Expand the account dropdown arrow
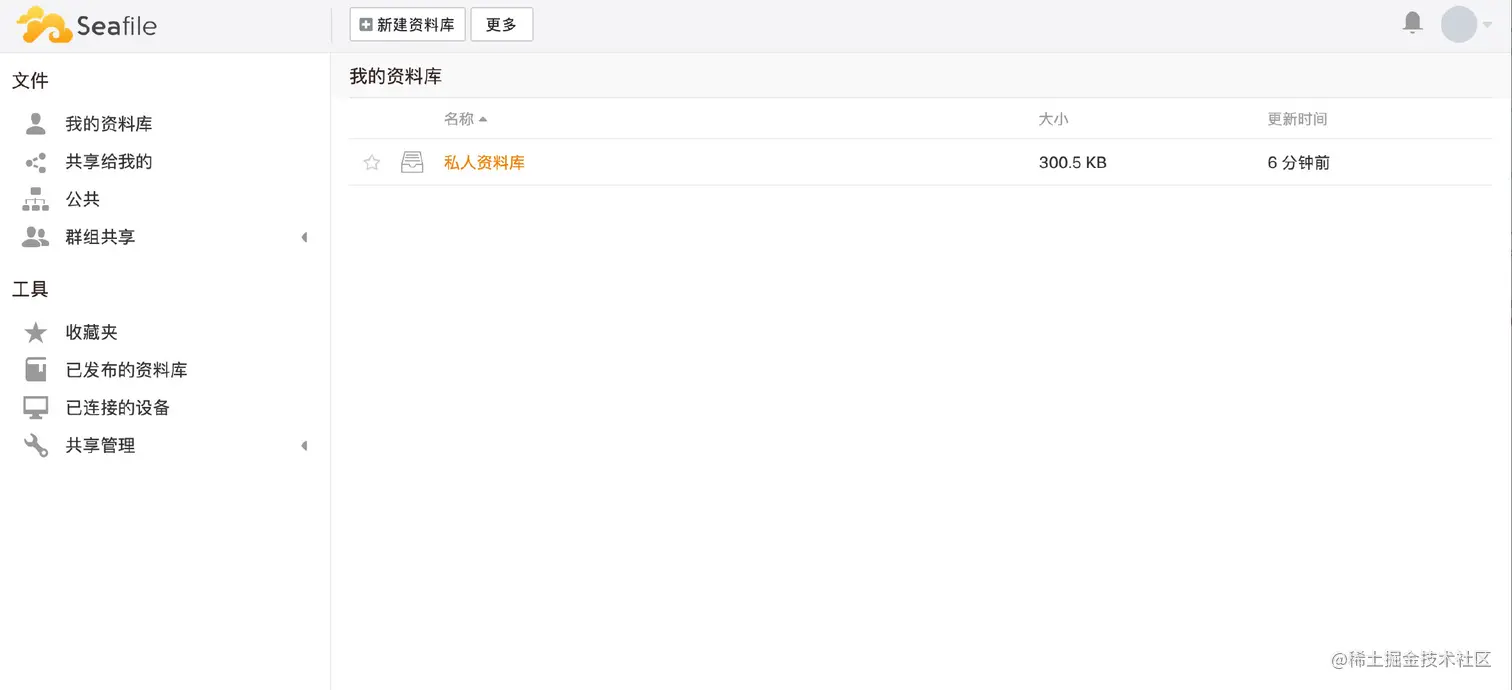1512x690 pixels. pyautogui.click(x=1487, y=25)
